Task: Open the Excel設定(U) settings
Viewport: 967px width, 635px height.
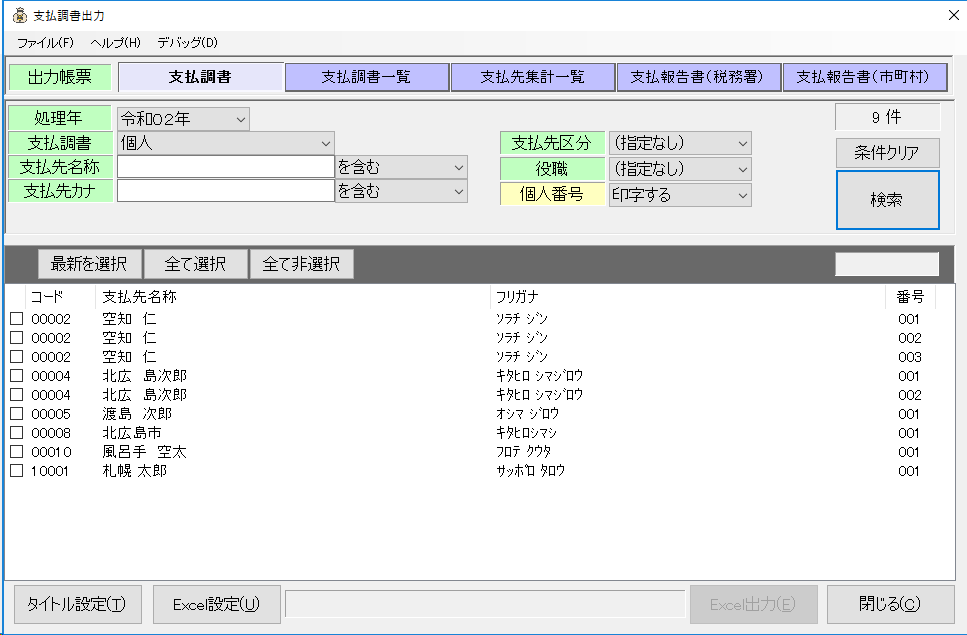Action: point(216,604)
